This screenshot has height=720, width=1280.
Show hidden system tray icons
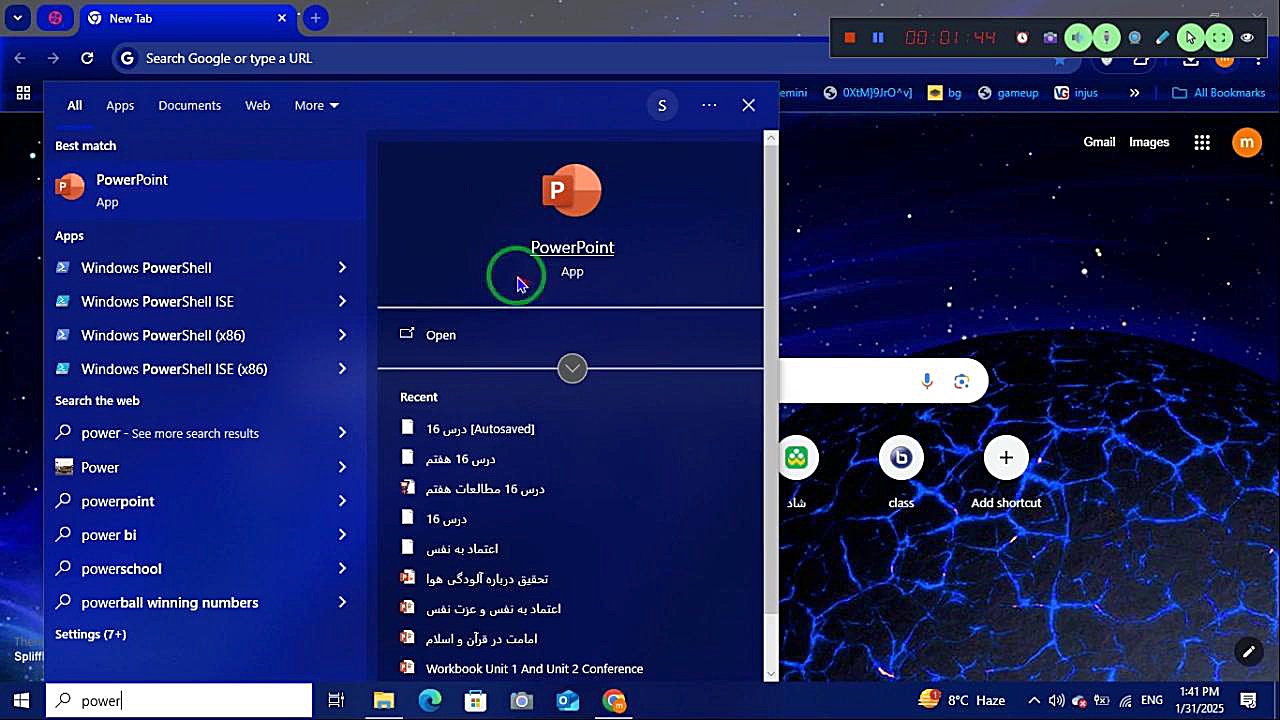[x=1034, y=701]
